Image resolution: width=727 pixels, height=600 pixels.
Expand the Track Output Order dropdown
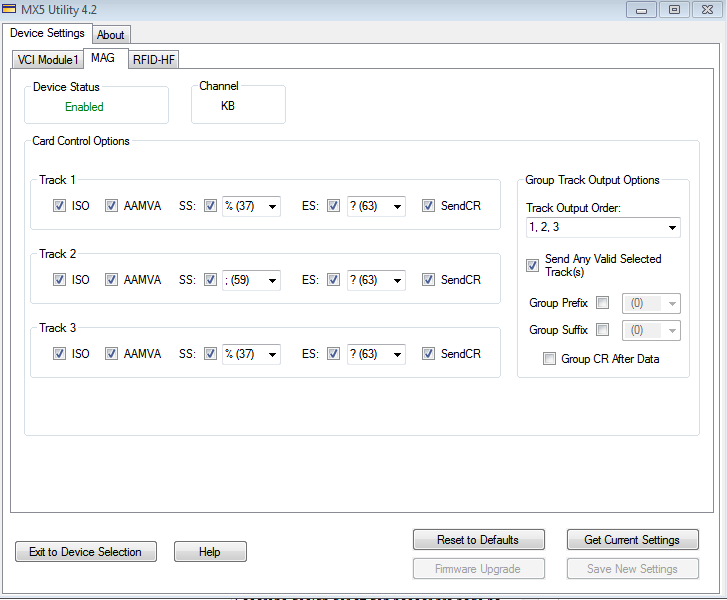coord(603,227)
